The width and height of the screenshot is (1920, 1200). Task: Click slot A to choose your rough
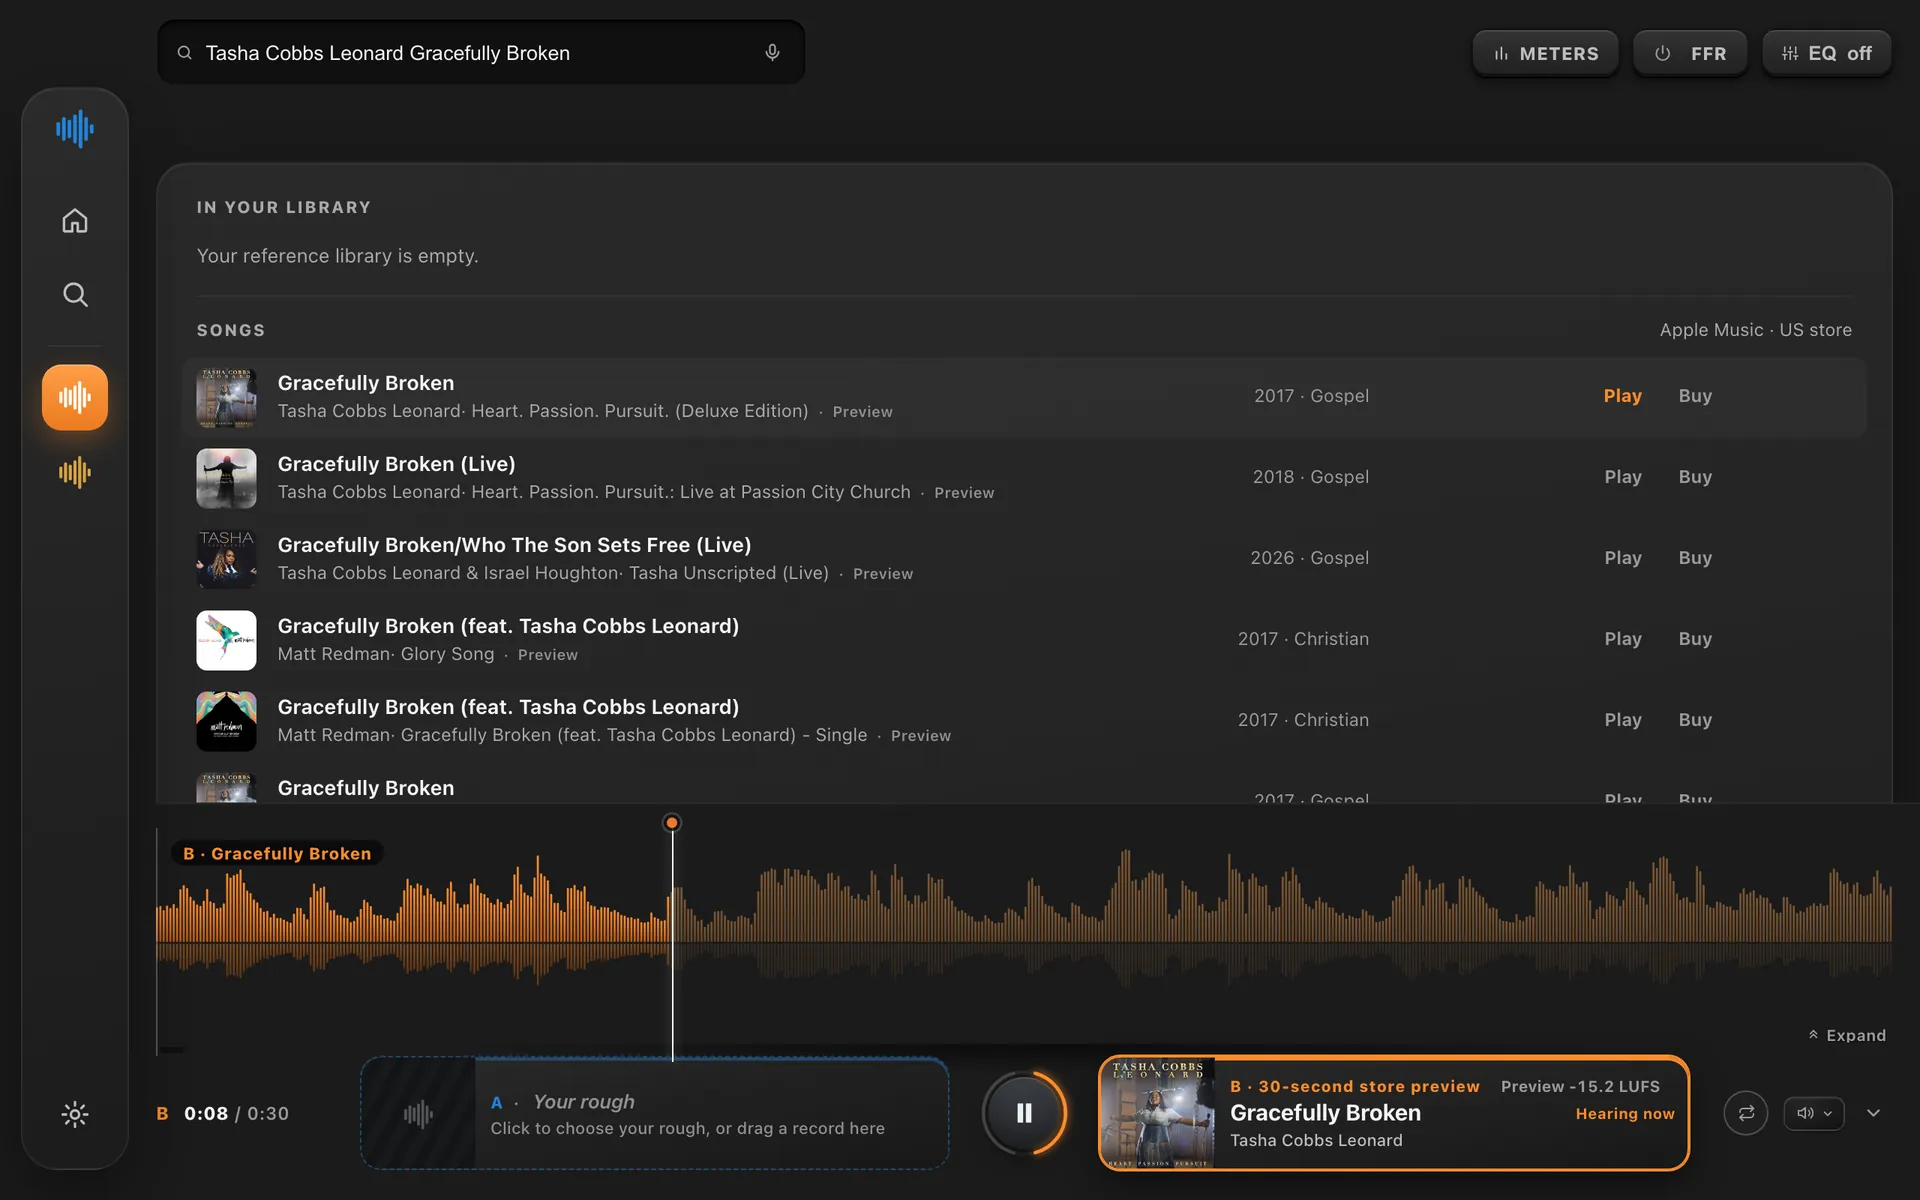654,1113
